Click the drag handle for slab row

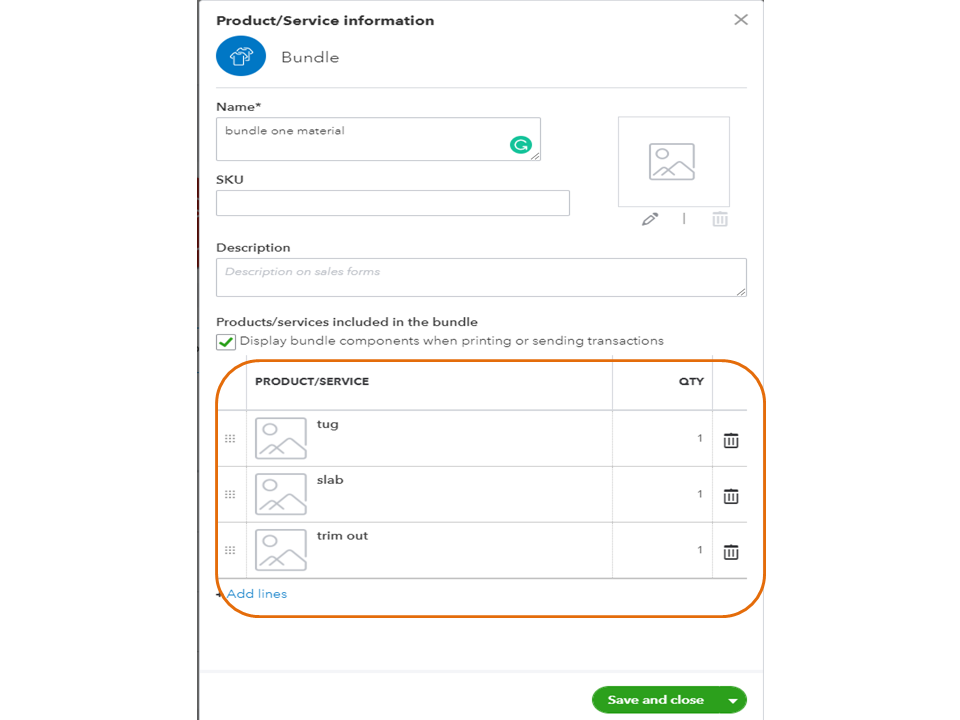[230, 495]
